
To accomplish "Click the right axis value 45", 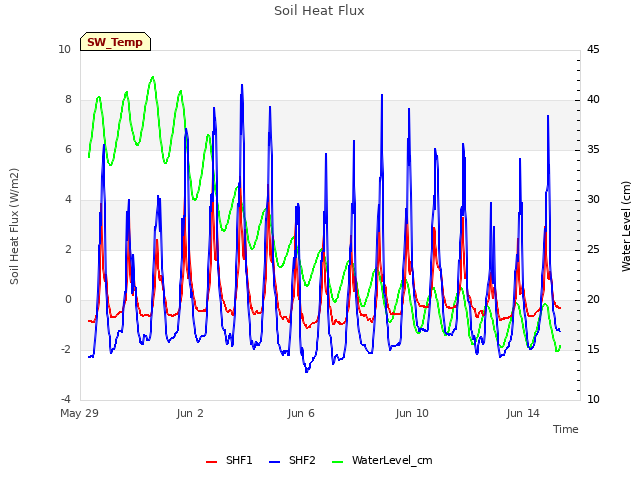I will [x=593, y=50].
